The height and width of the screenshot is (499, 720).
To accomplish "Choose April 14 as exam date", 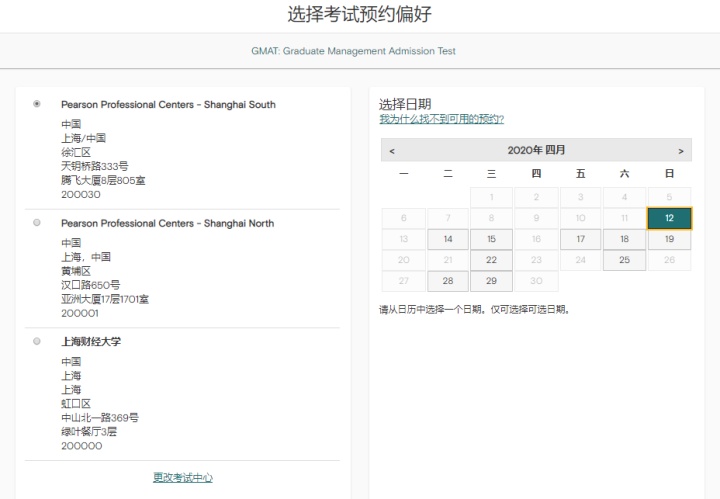I will (x=448, y=239).
